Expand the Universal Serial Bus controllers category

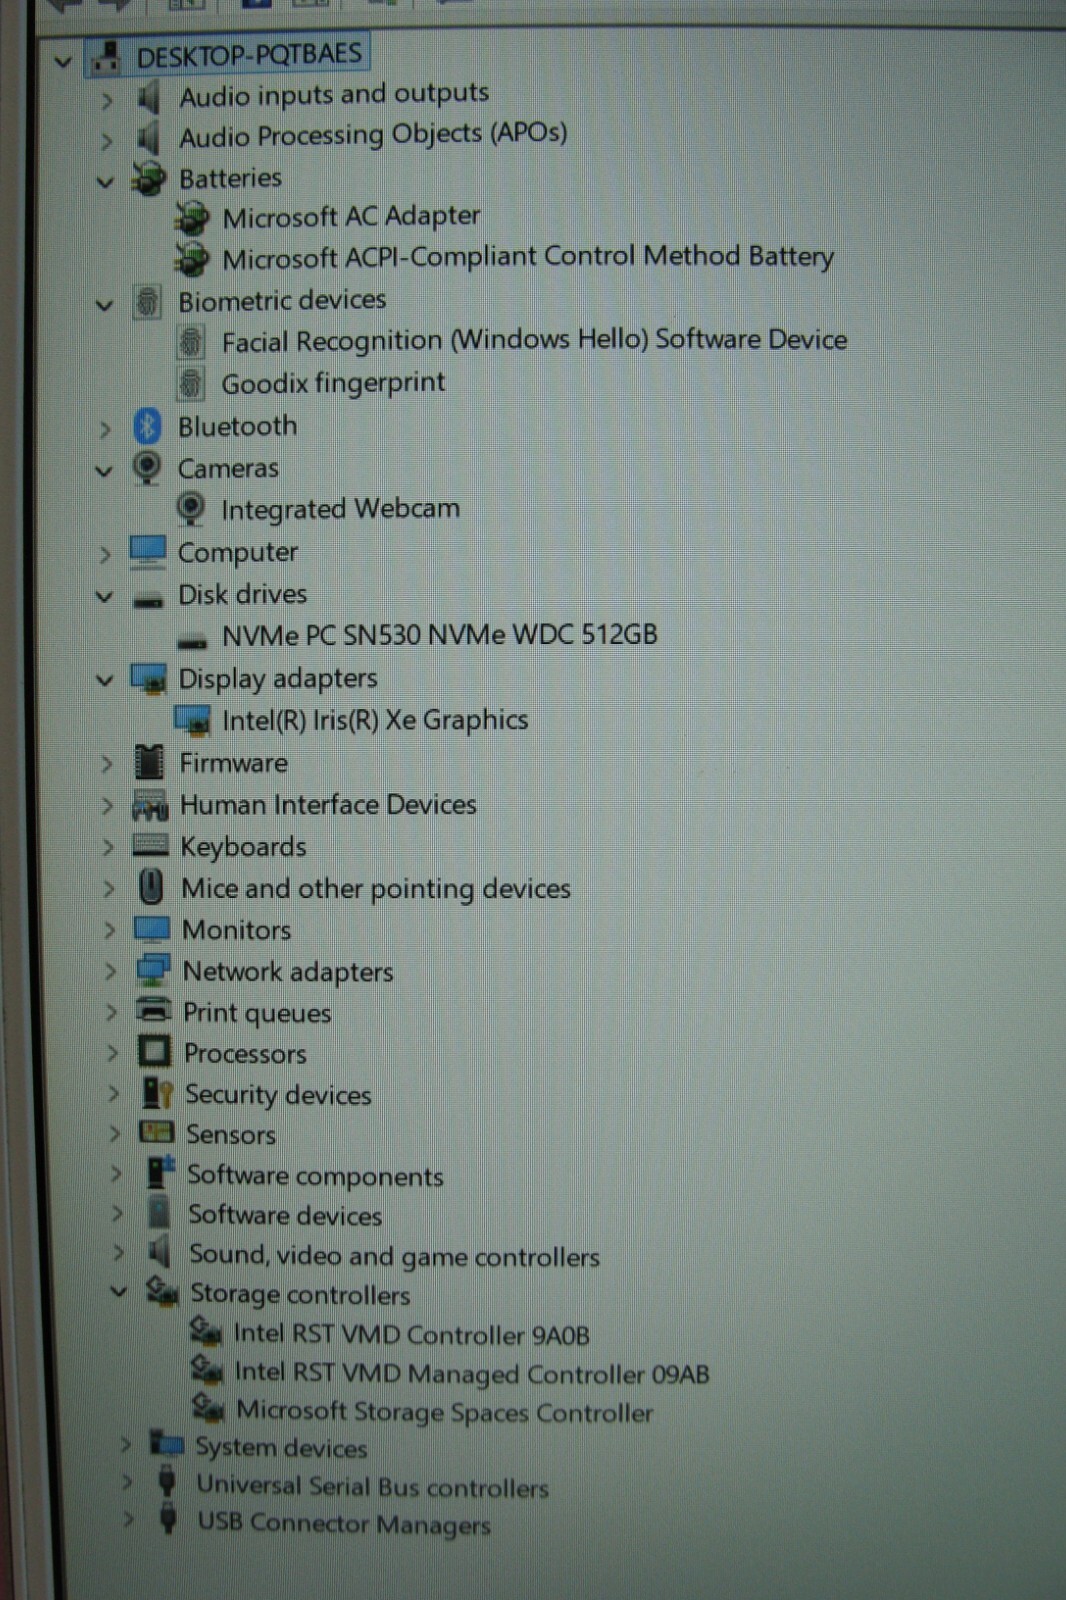tap(126, 1482)
